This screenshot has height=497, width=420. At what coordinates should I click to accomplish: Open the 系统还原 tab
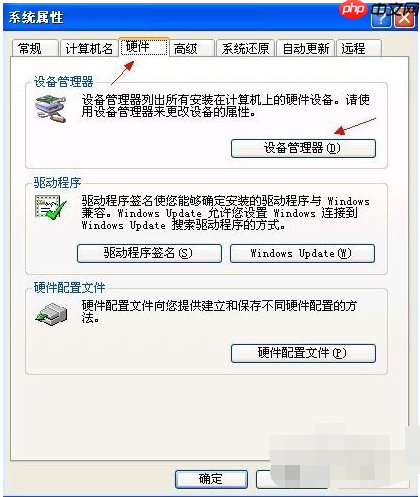pyautogui.click(x=245, y=48)
